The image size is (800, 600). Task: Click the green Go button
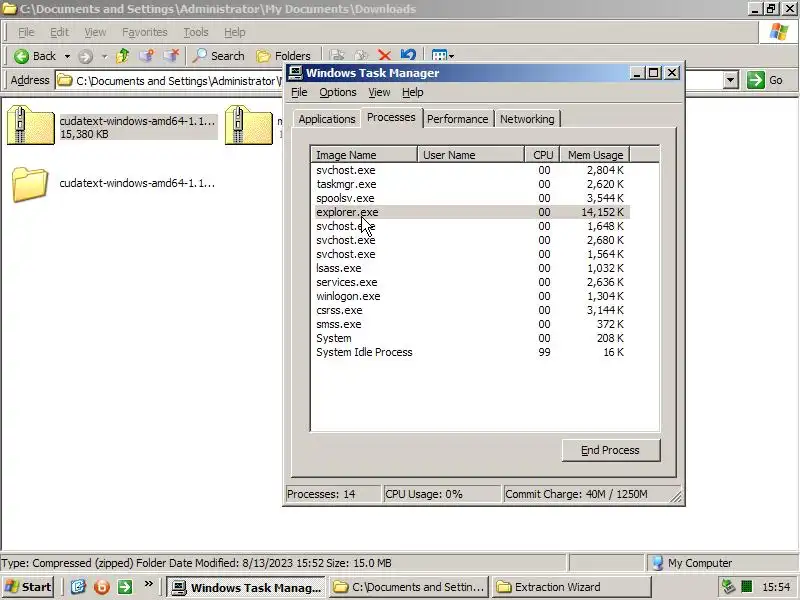(x=765, y=80)
